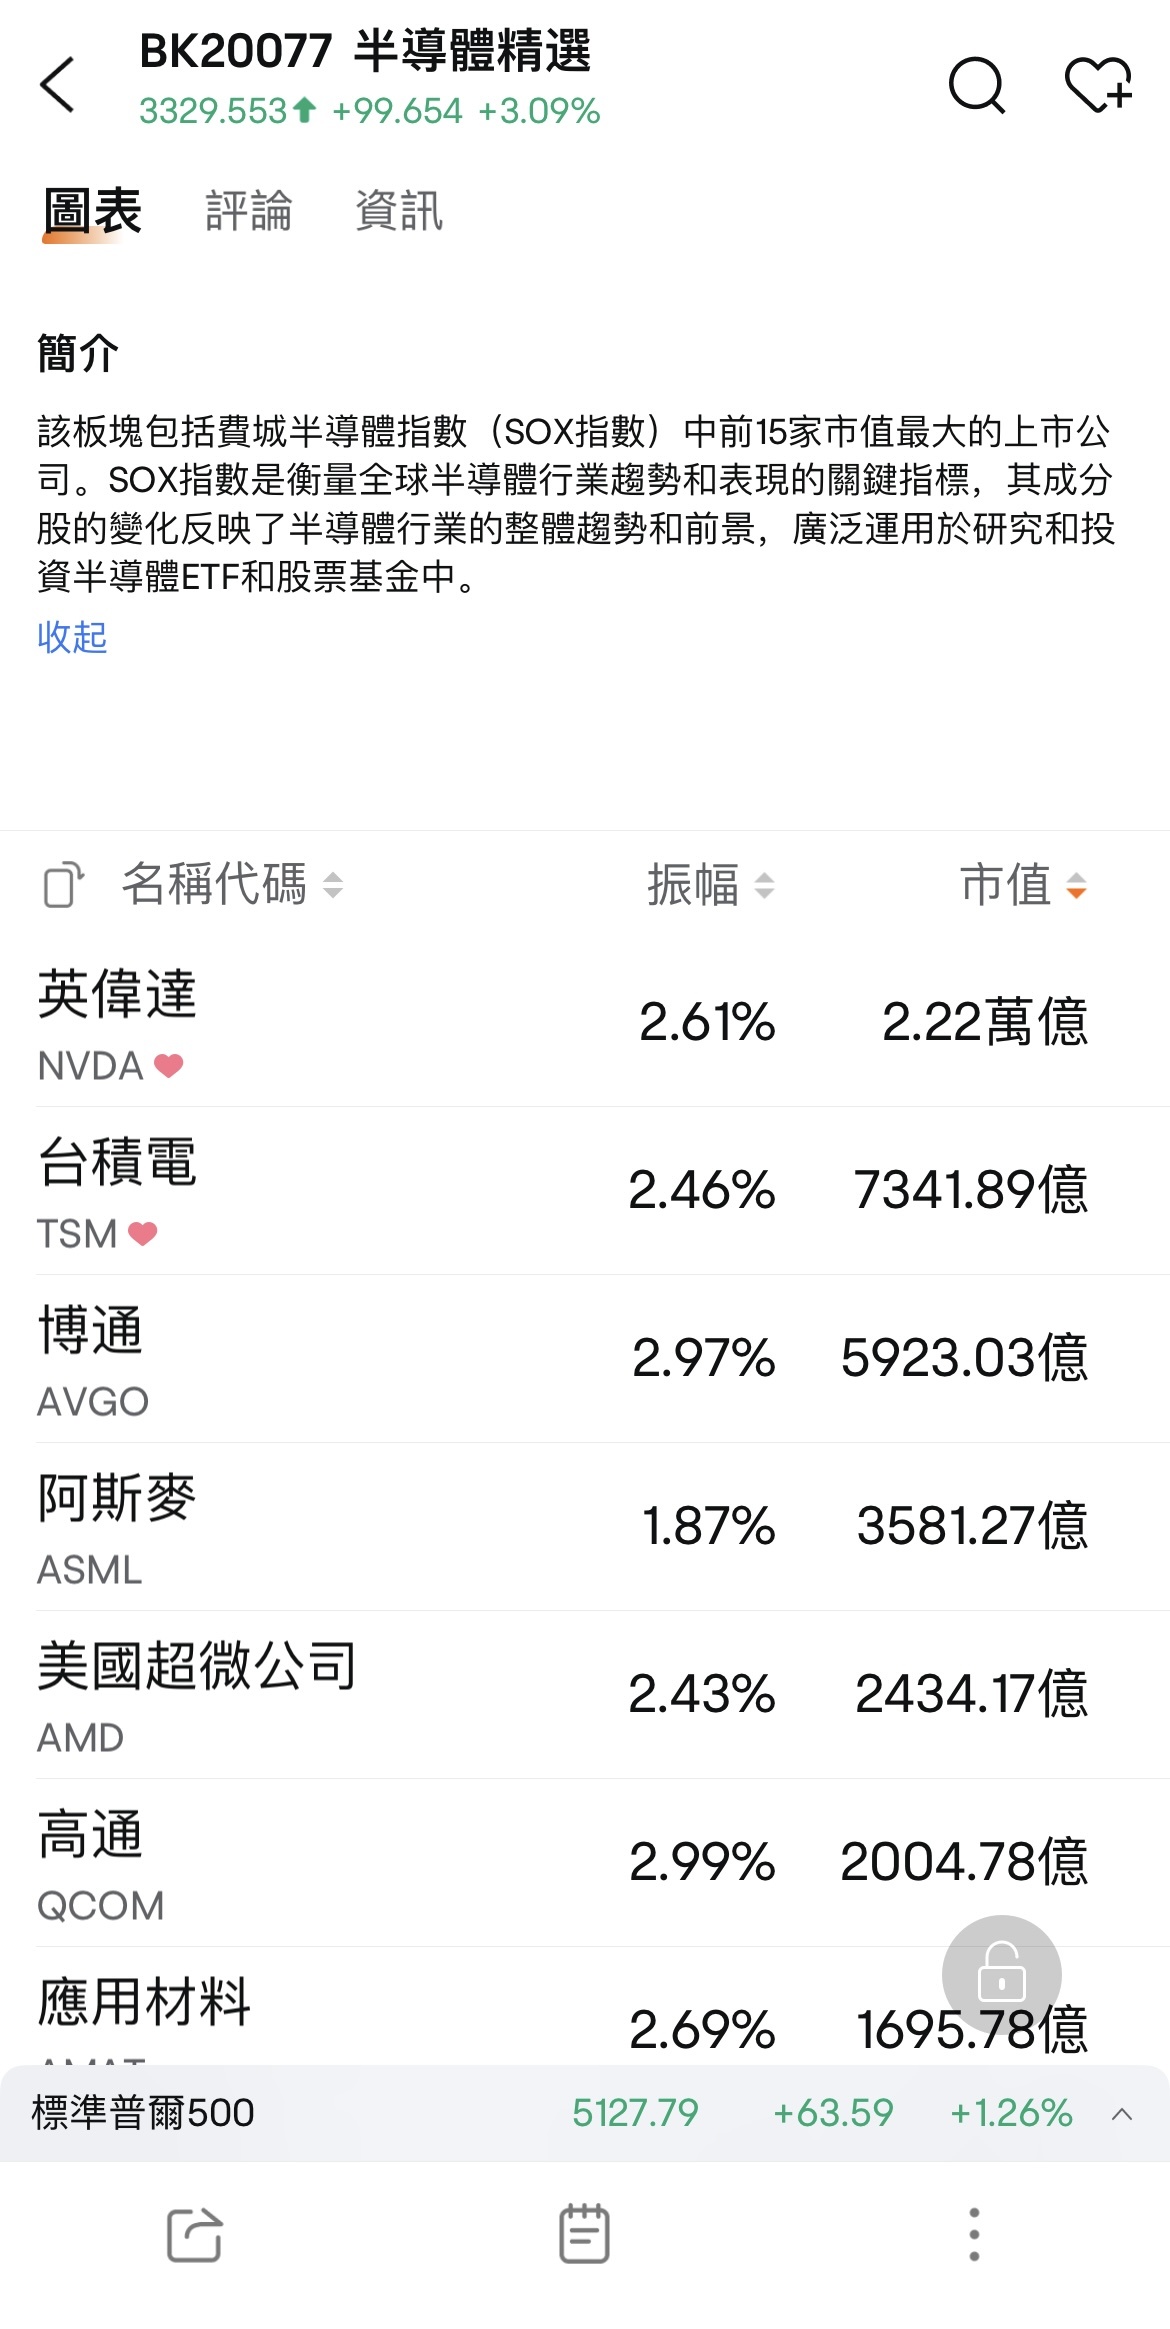Screen dimensions: 1170x2329
Task: Select the 圖表 tab
Action: (x=92, y=211)
